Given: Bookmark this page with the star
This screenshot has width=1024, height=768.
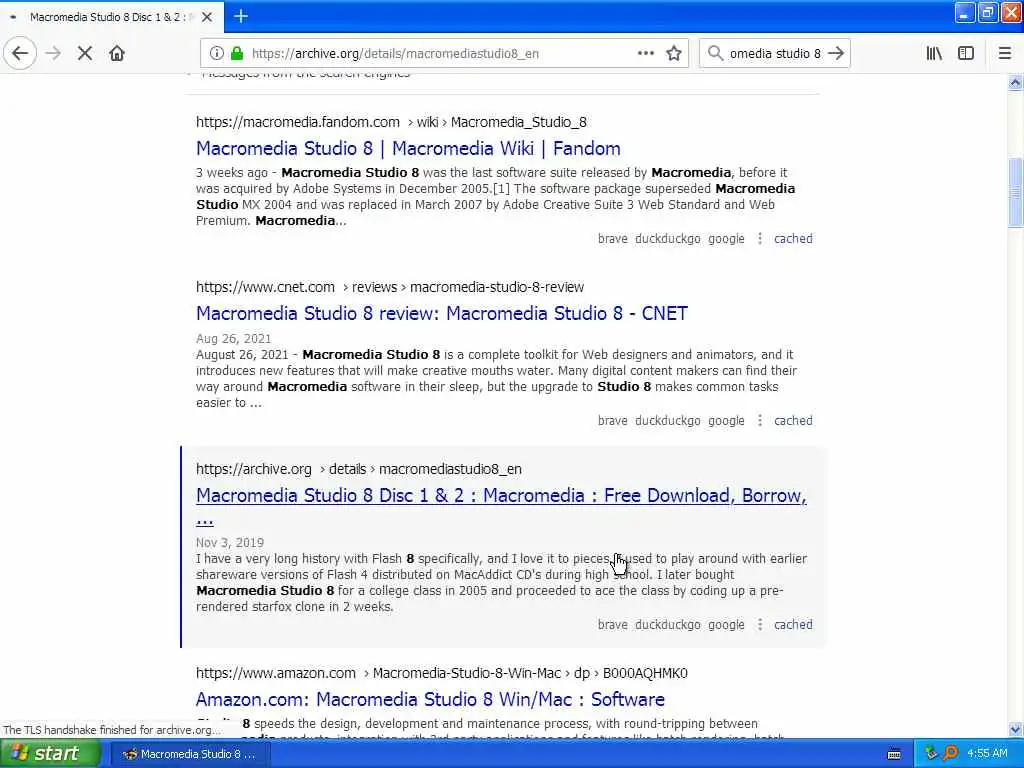Looking at the screenshot, I should (674, 54).
